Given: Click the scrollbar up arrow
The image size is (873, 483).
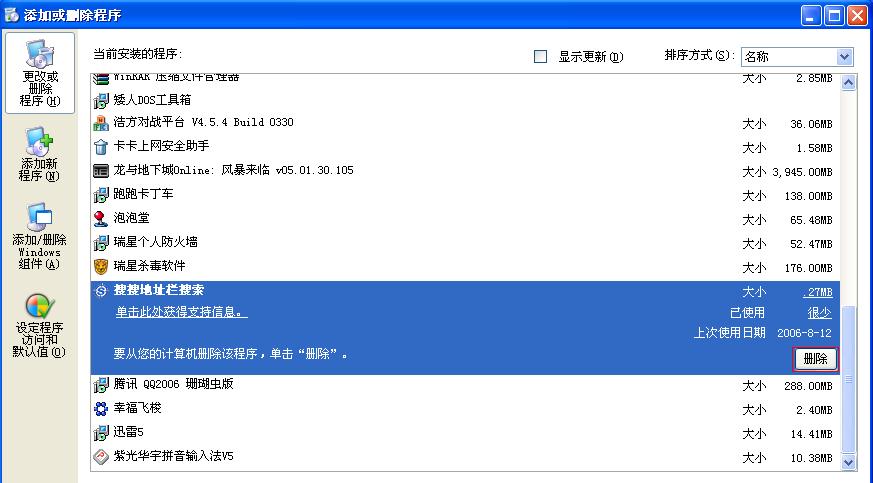Looking at the screenshot, I should (x=849, y=83).
